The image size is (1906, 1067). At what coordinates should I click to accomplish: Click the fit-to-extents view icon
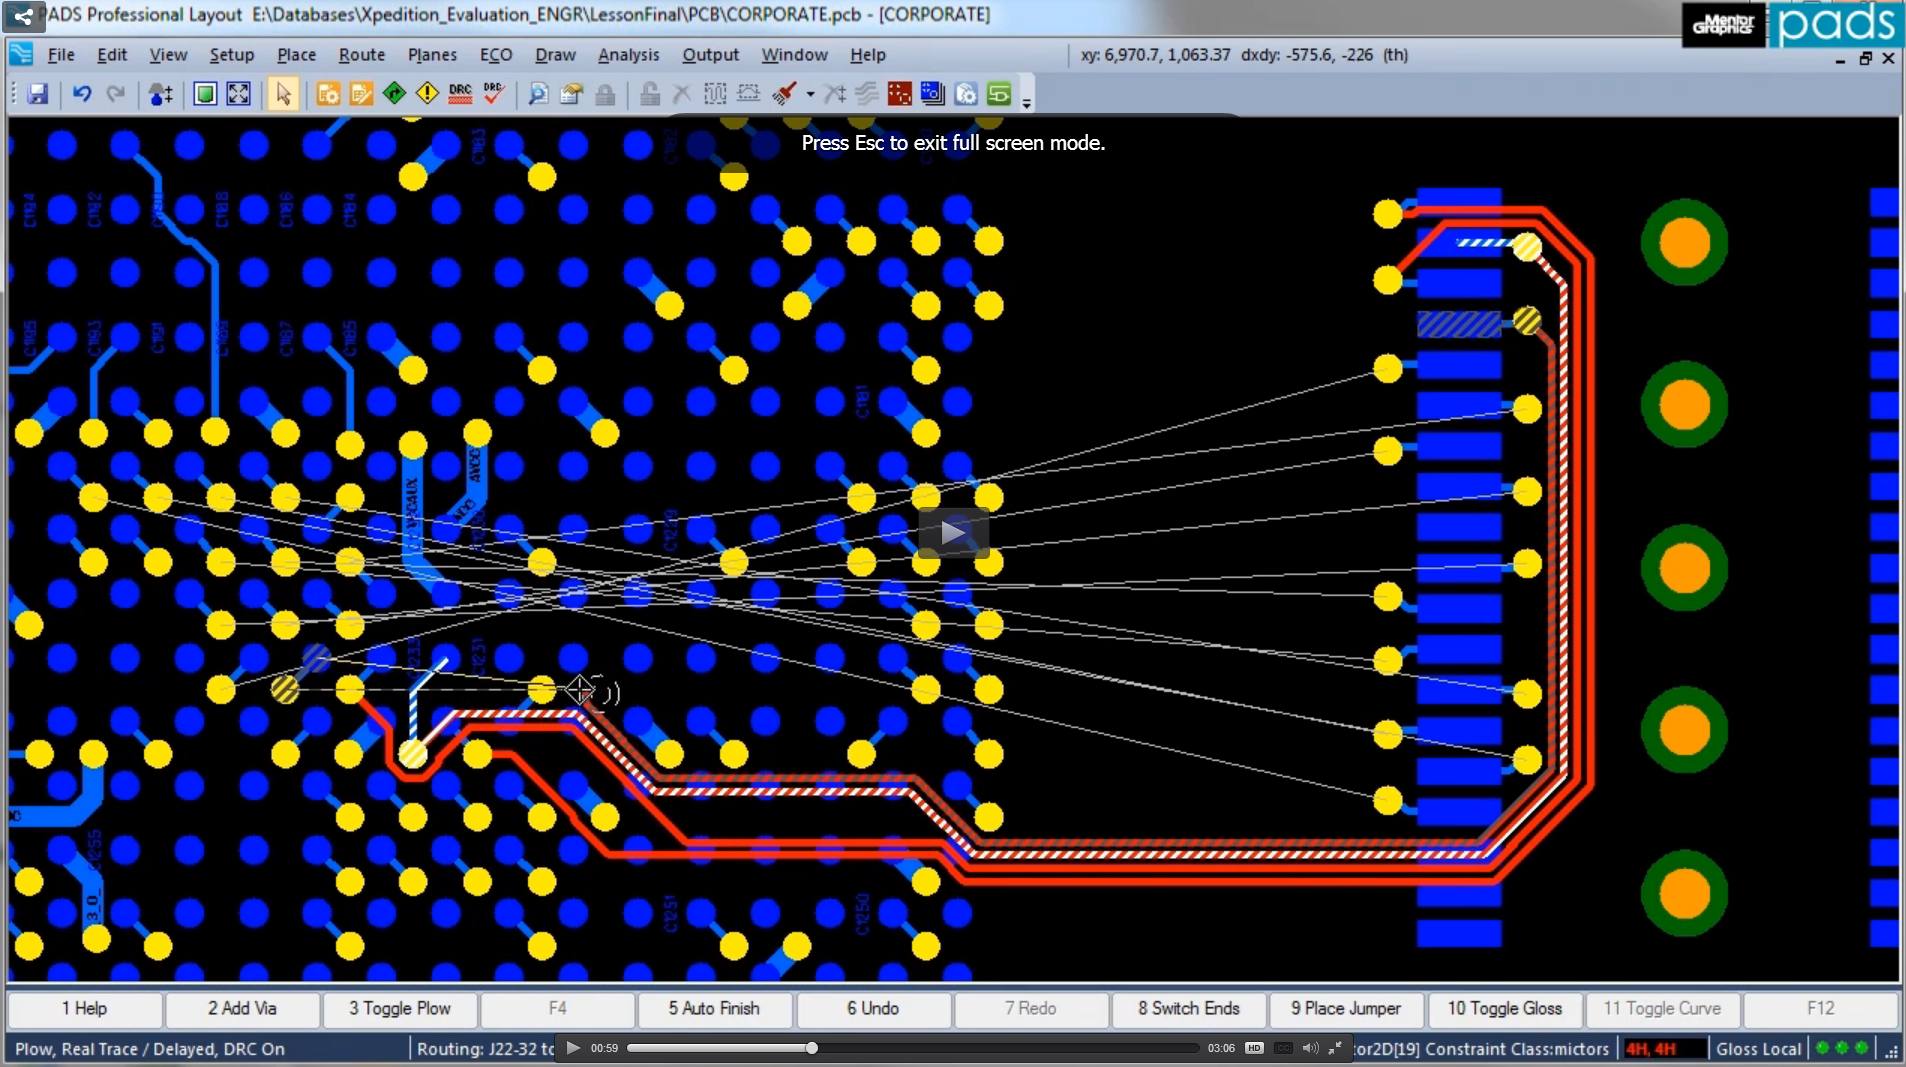coord(238,94)
